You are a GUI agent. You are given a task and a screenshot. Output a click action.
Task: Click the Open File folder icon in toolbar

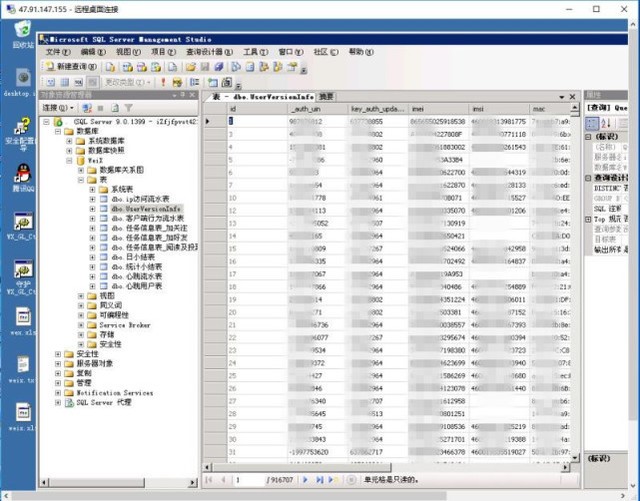pos(189,66)
